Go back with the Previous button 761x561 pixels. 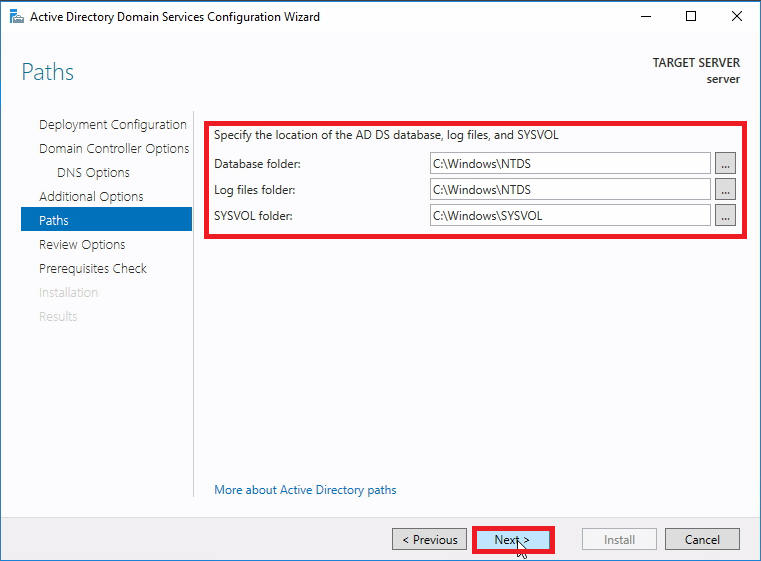430,540
